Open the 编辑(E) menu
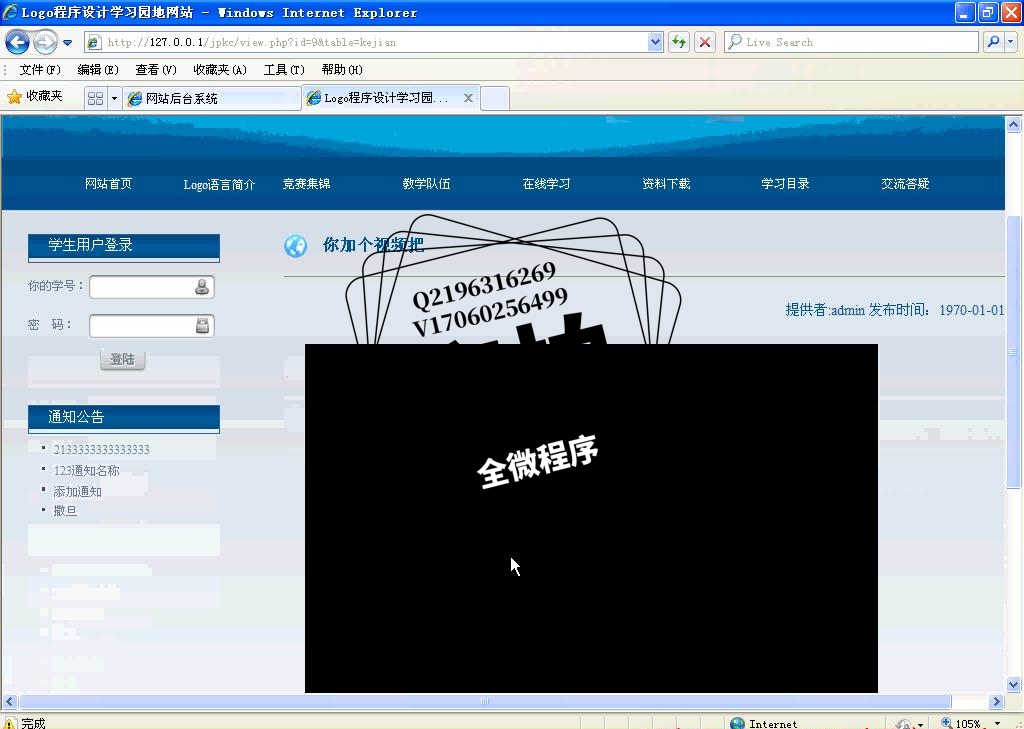Screen dimensions: 1024x729 97,69
